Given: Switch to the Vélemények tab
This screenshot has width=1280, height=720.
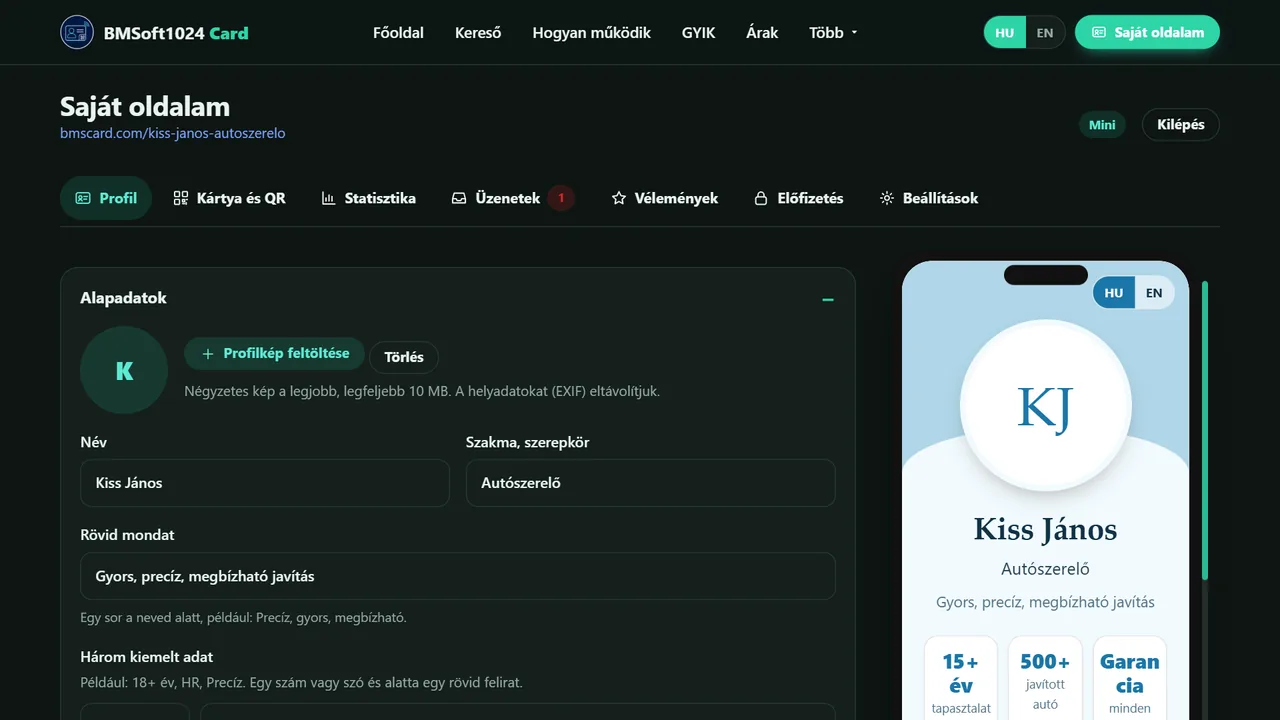Looking at the screenshot, I should [x=665, y=198].
